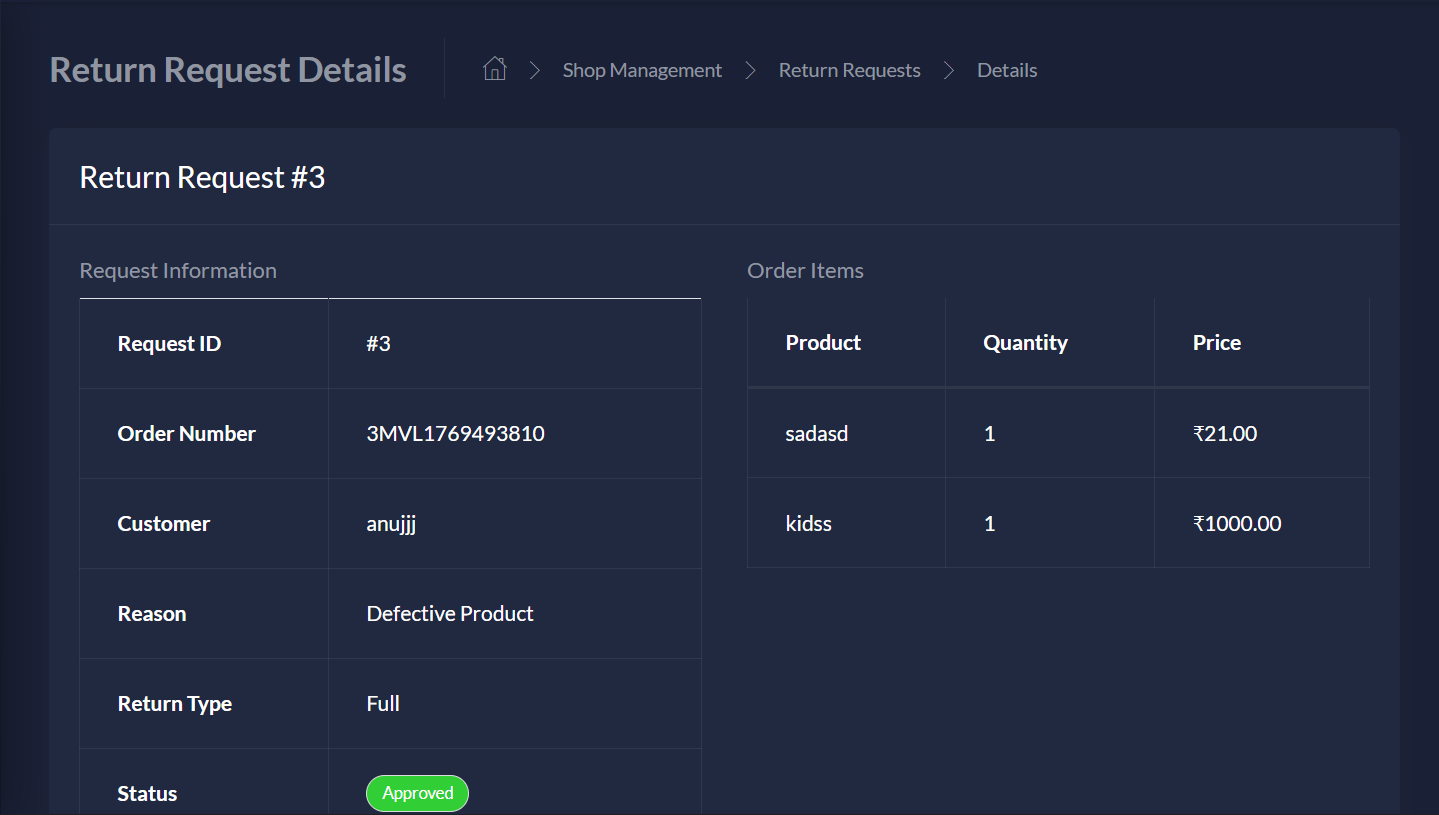Select the Order Items section title
Screen dimensions: 1439x815
coord(805,270)
